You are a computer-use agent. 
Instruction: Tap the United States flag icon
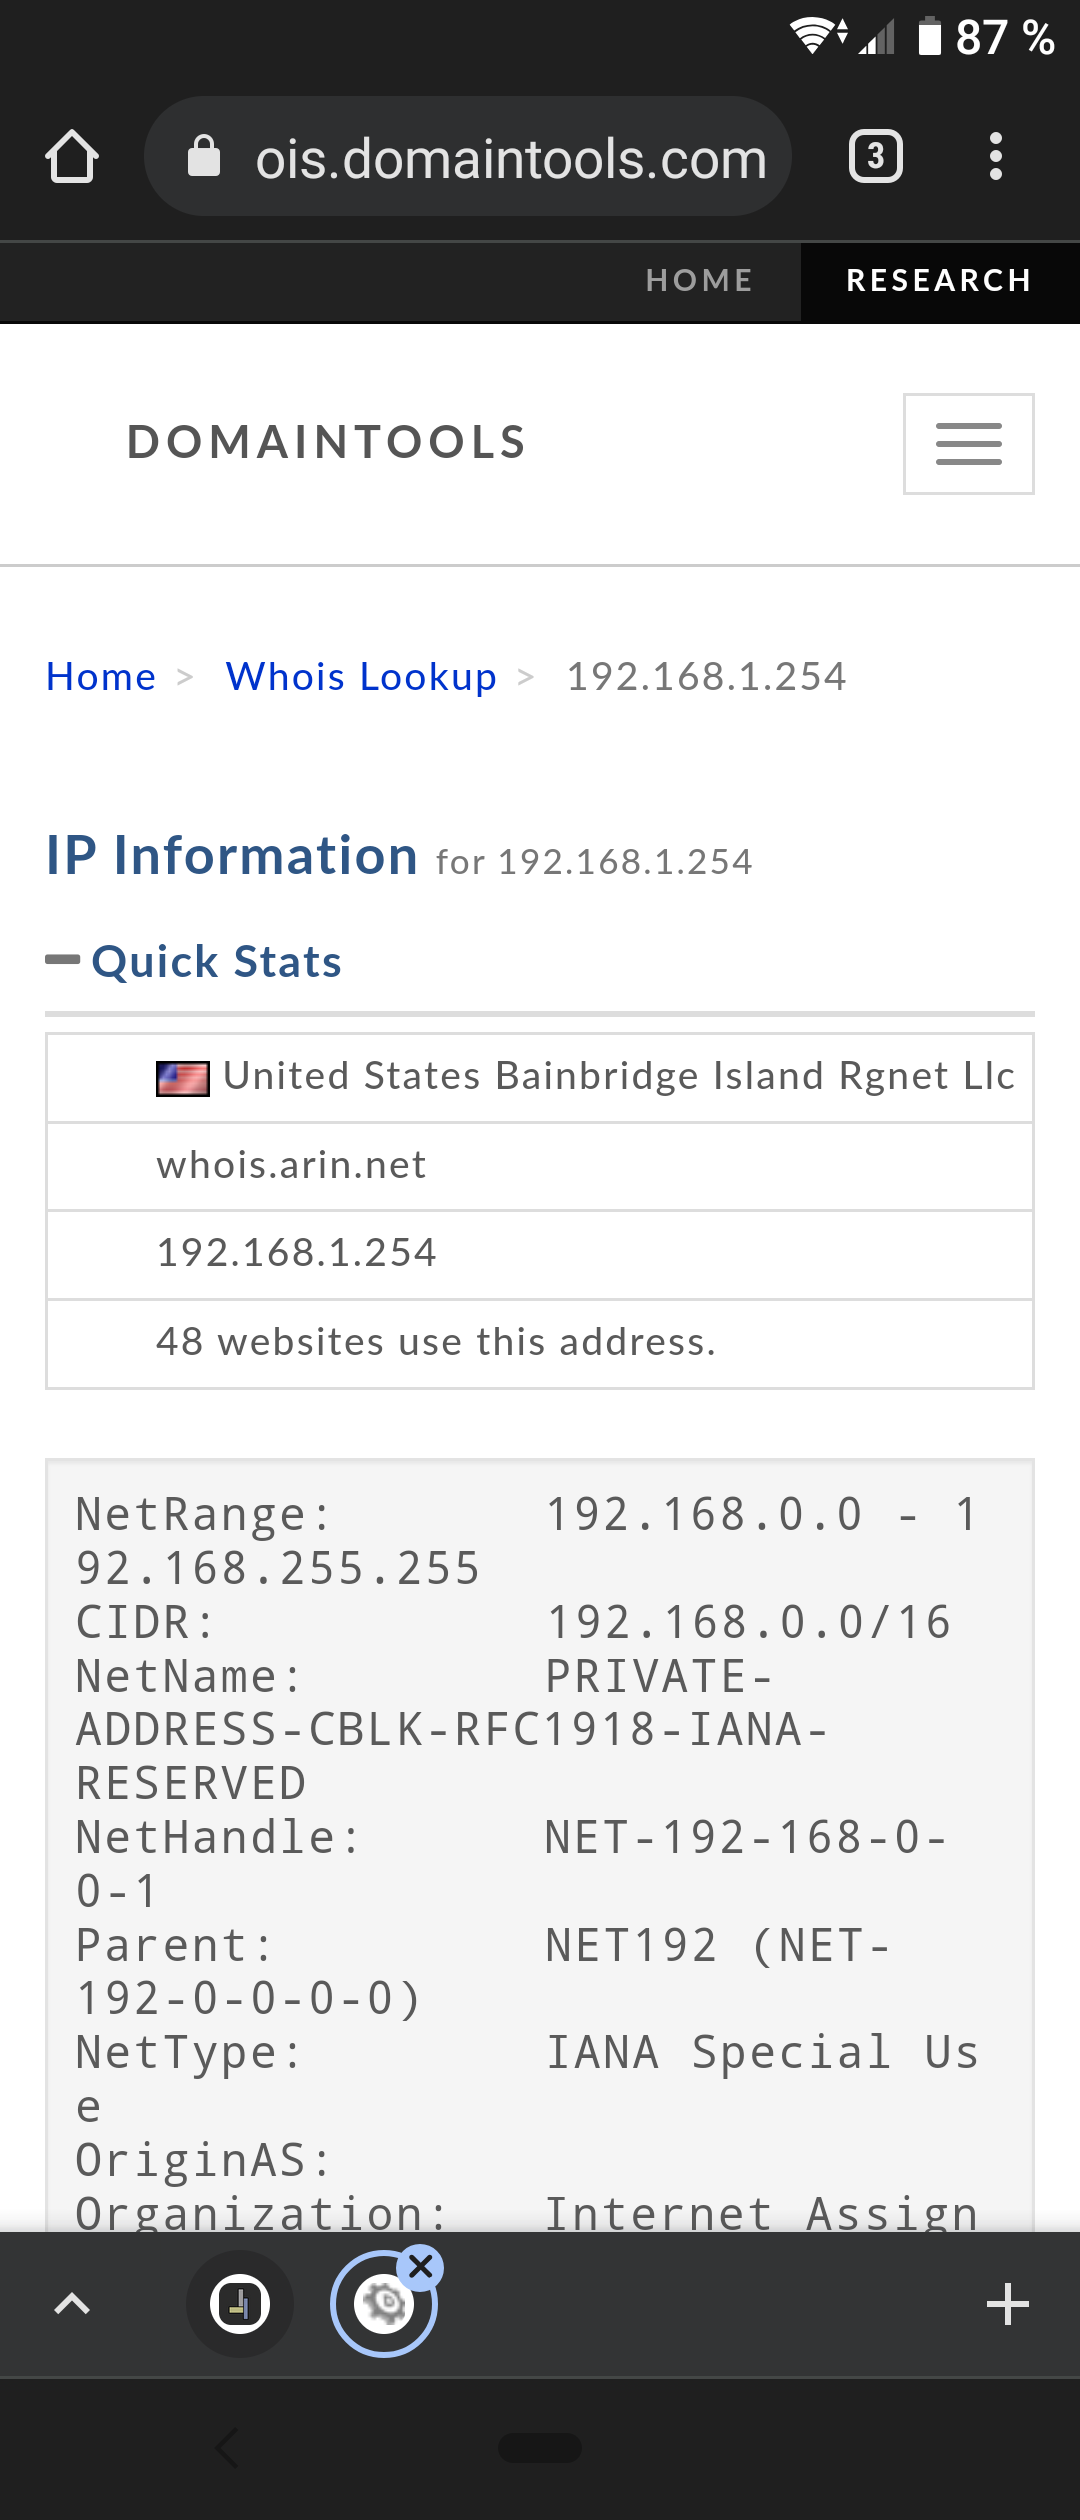click(183, 1078)
